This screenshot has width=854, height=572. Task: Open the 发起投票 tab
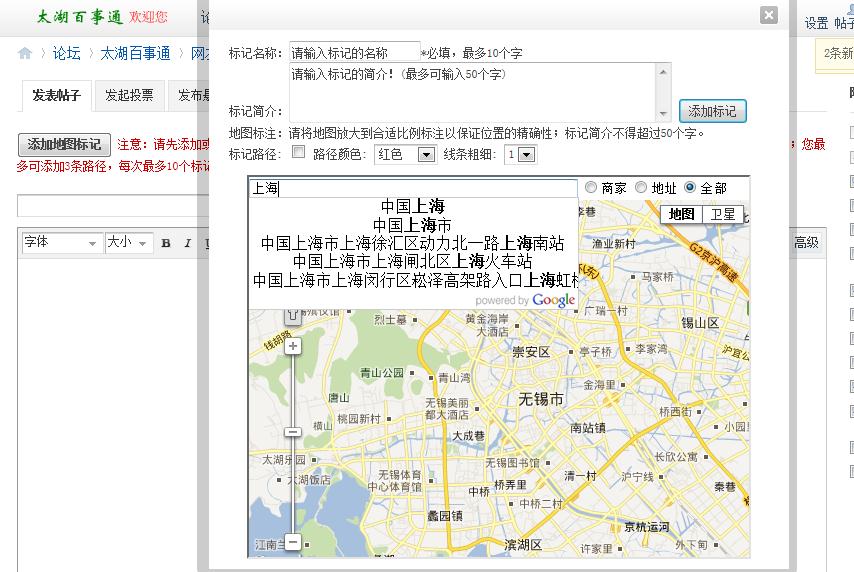click(129, 96)
